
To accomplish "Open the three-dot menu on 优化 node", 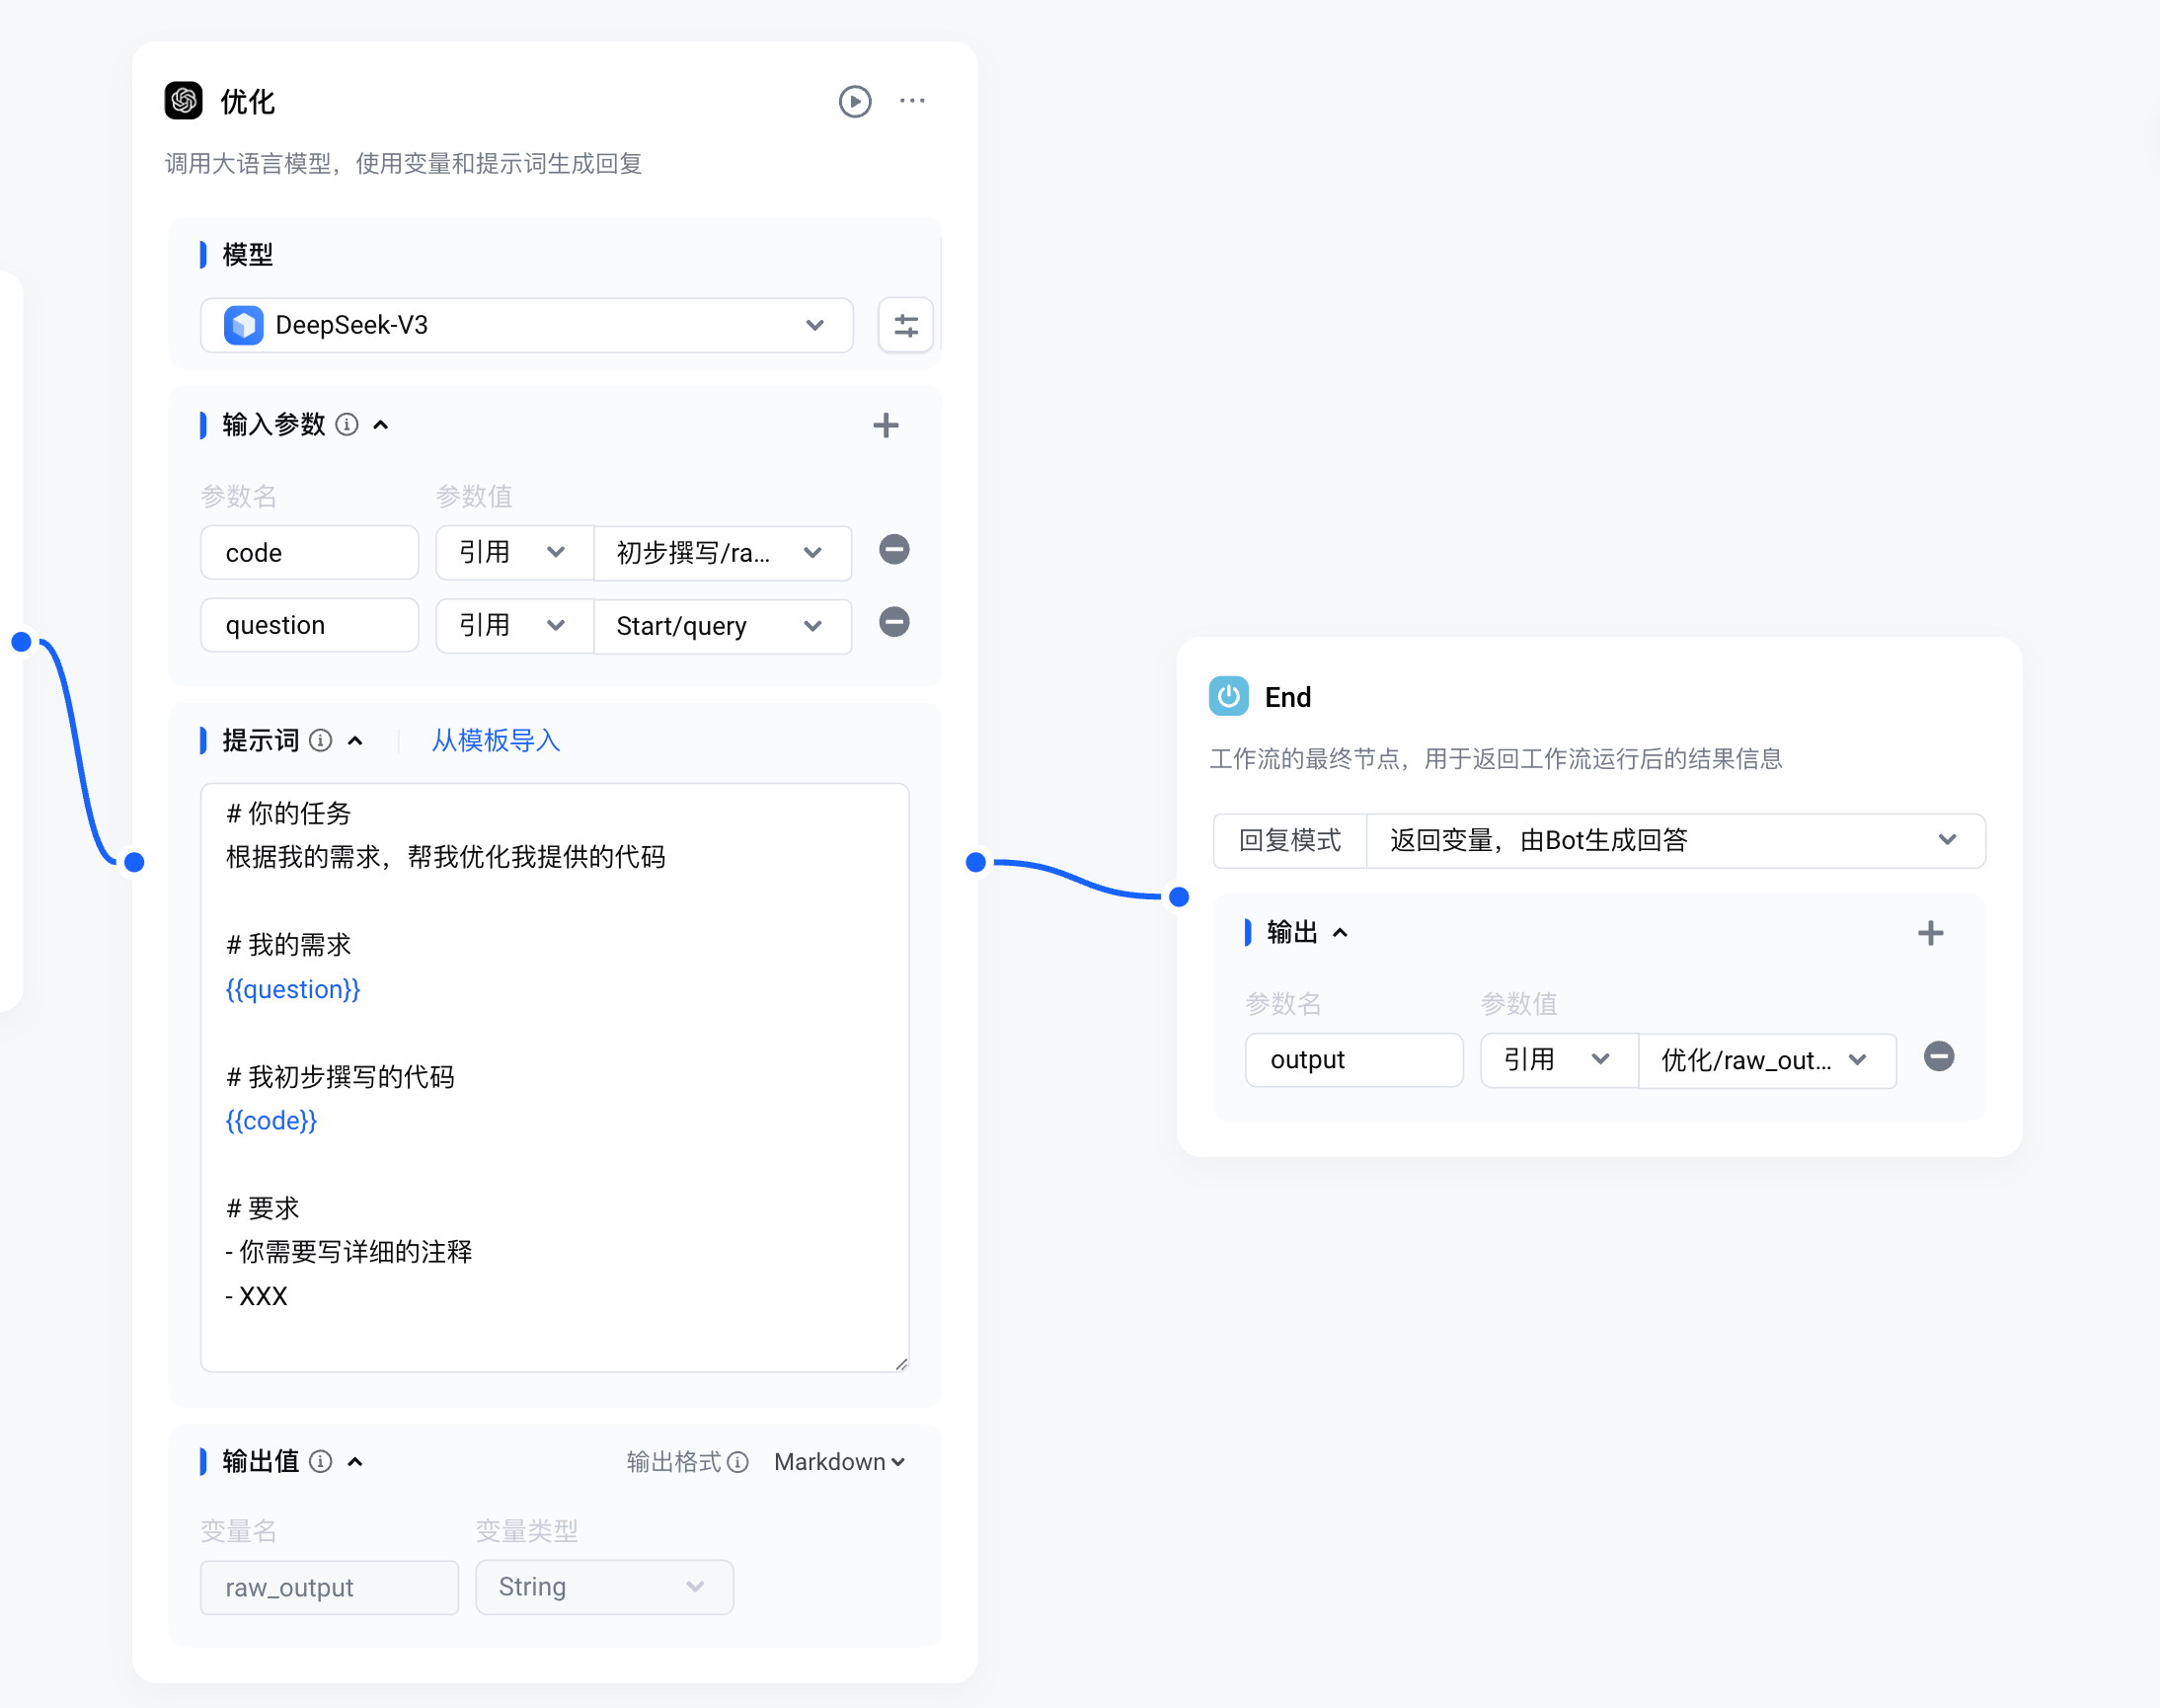I will coord(911,101).
